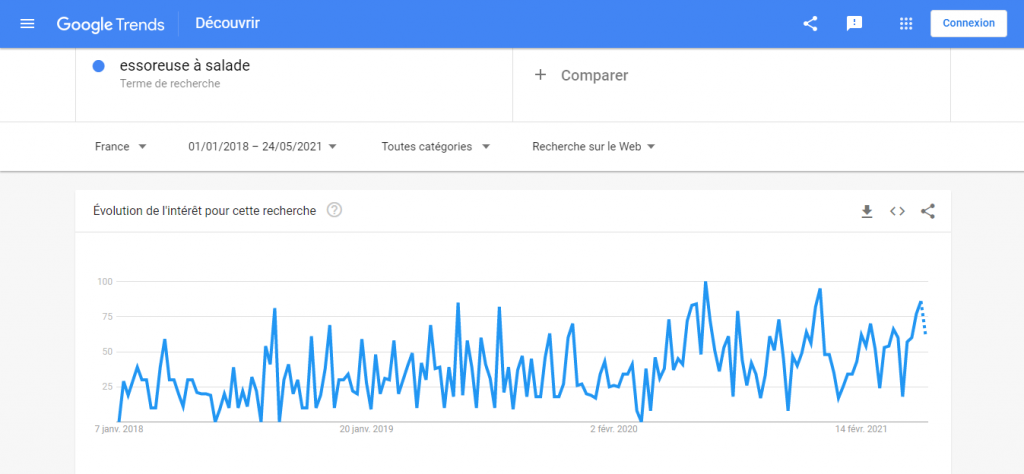Download the chart data as CSV

[867, 211]
